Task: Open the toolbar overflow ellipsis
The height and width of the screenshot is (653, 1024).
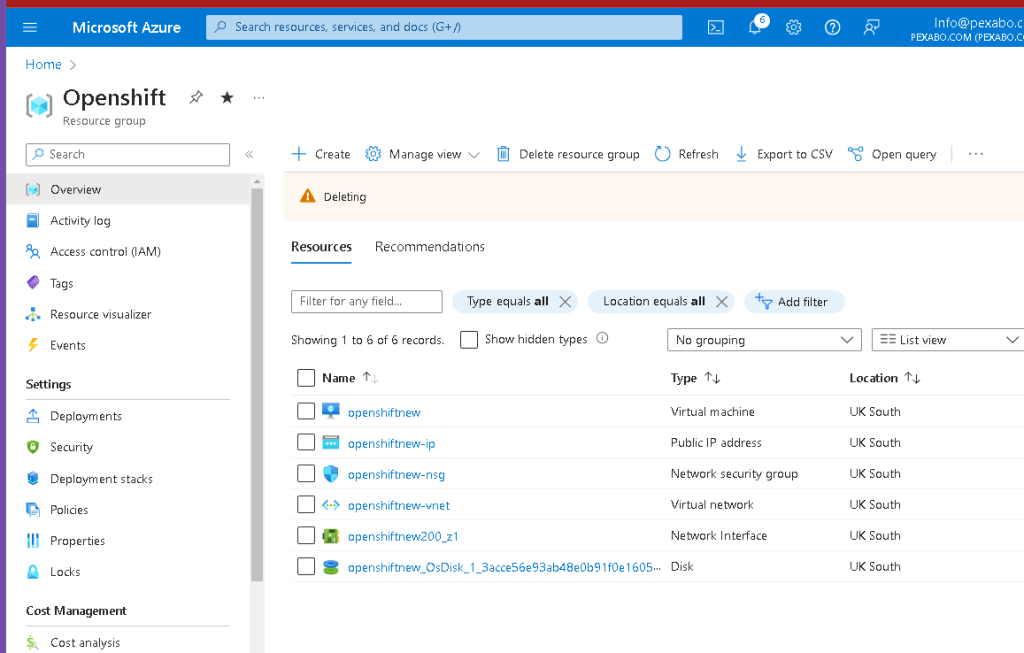Action: (976, 154)
